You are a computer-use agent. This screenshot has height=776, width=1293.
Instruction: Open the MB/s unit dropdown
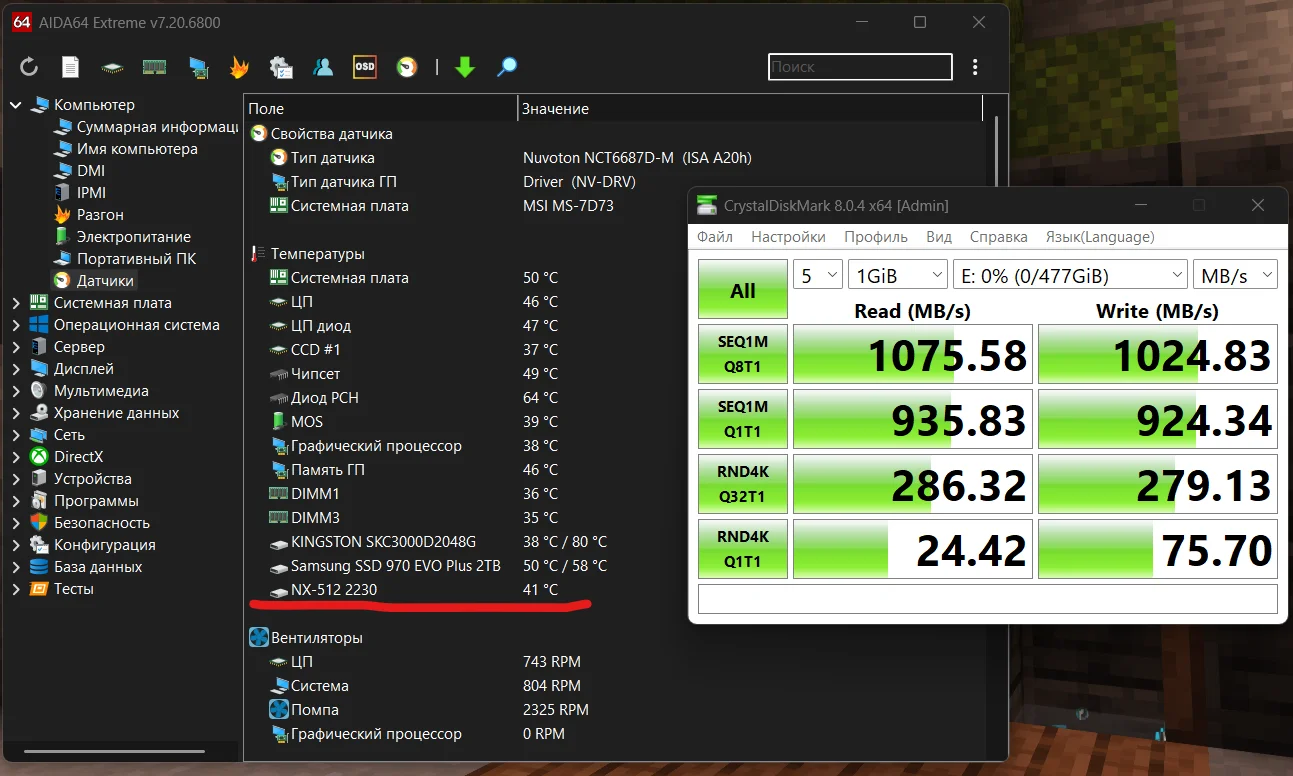click(x=1235, y=275)
